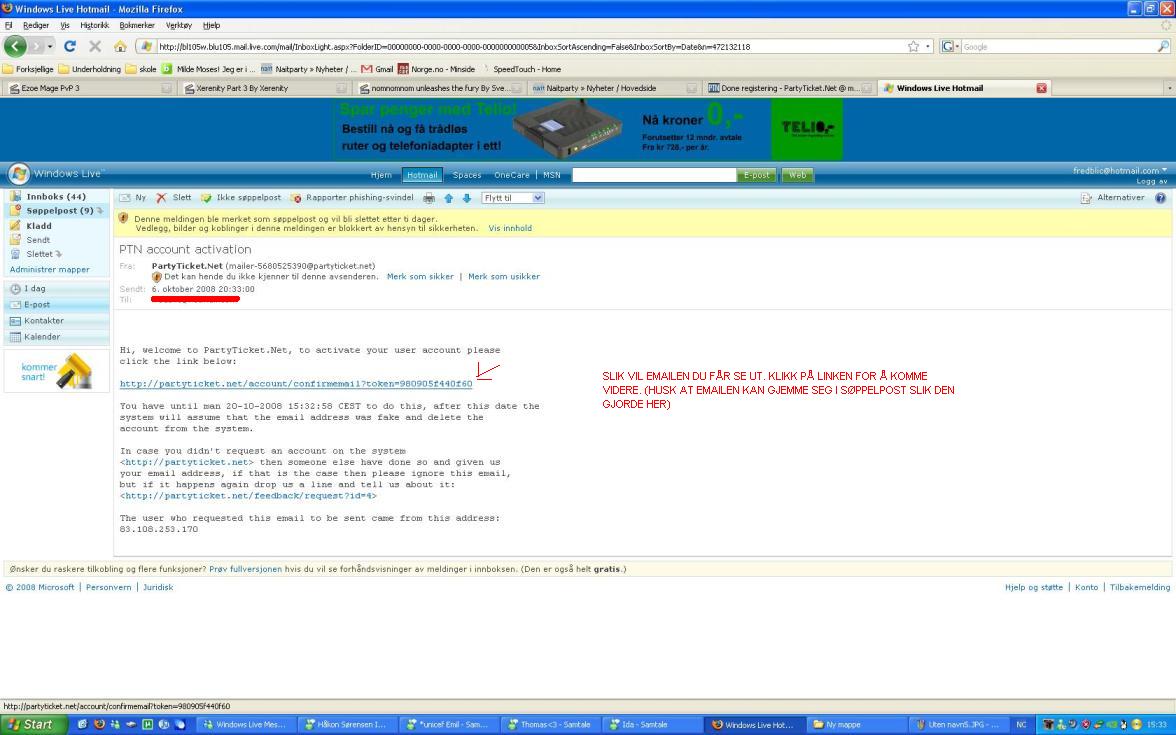Image resolution: width=1176 pixels, height=735 pixels.
Task: Stop loading with the X icon
Action: pyautogui.click(x=95, y=46)
